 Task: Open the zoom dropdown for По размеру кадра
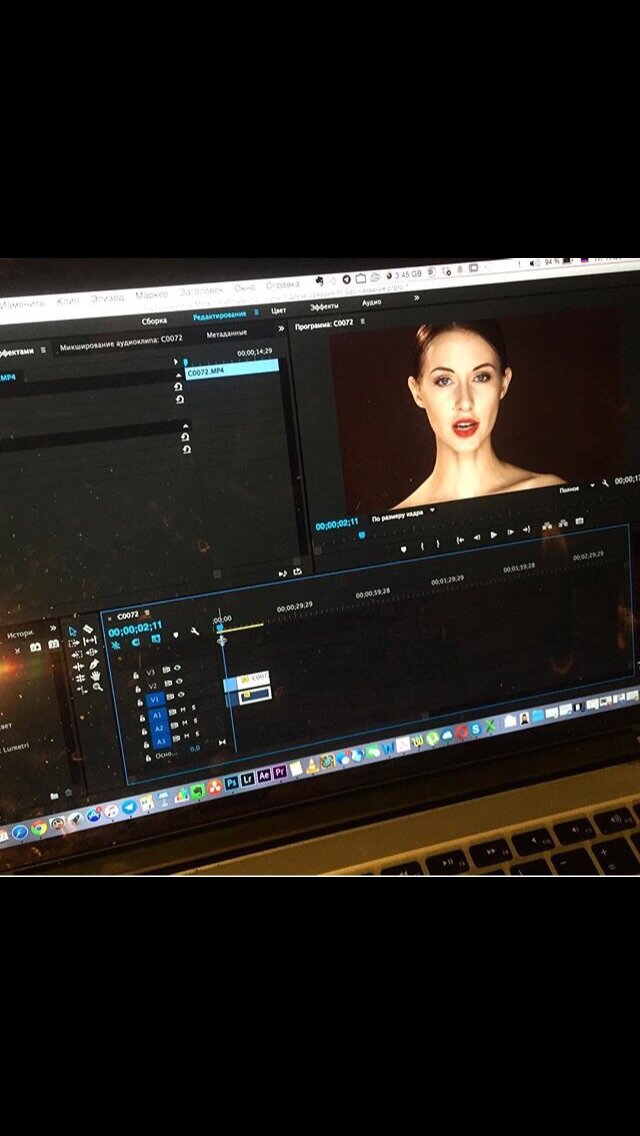pos(432,510)
